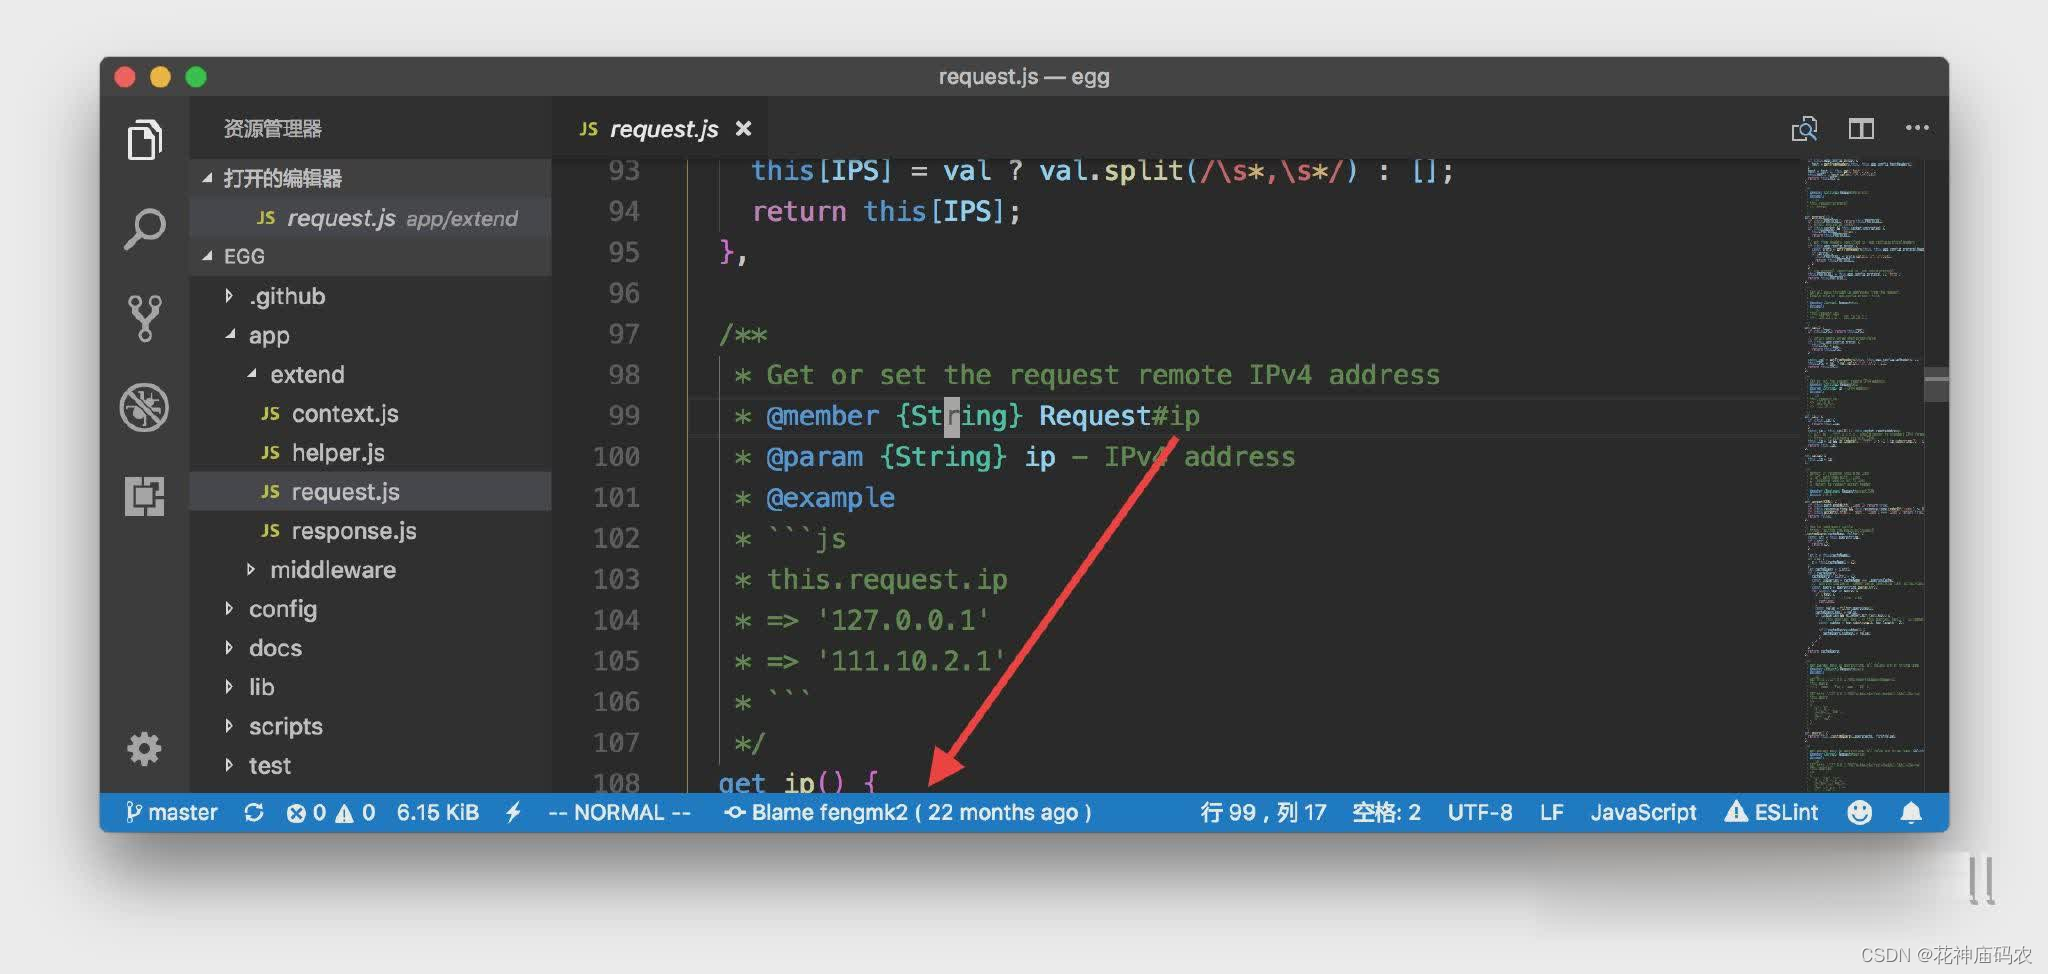Image resolution: width=2048 pixels, height=974 pixels.
Task: Click the this.request.ip comment line
Action: (886, 579)
